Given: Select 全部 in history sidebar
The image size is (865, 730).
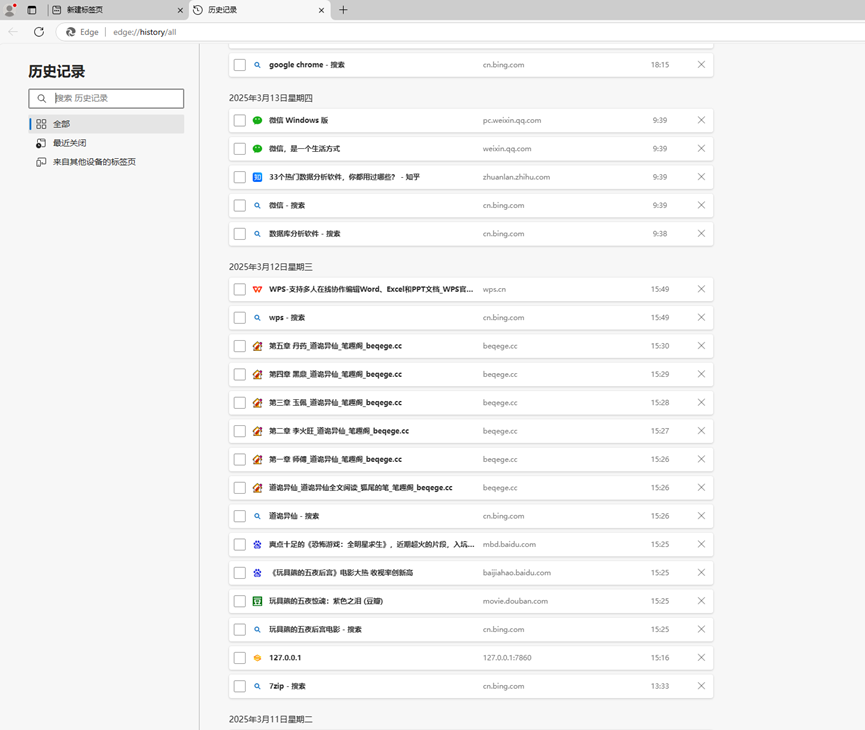Looking at the screenshot, I should pos(106,124).
